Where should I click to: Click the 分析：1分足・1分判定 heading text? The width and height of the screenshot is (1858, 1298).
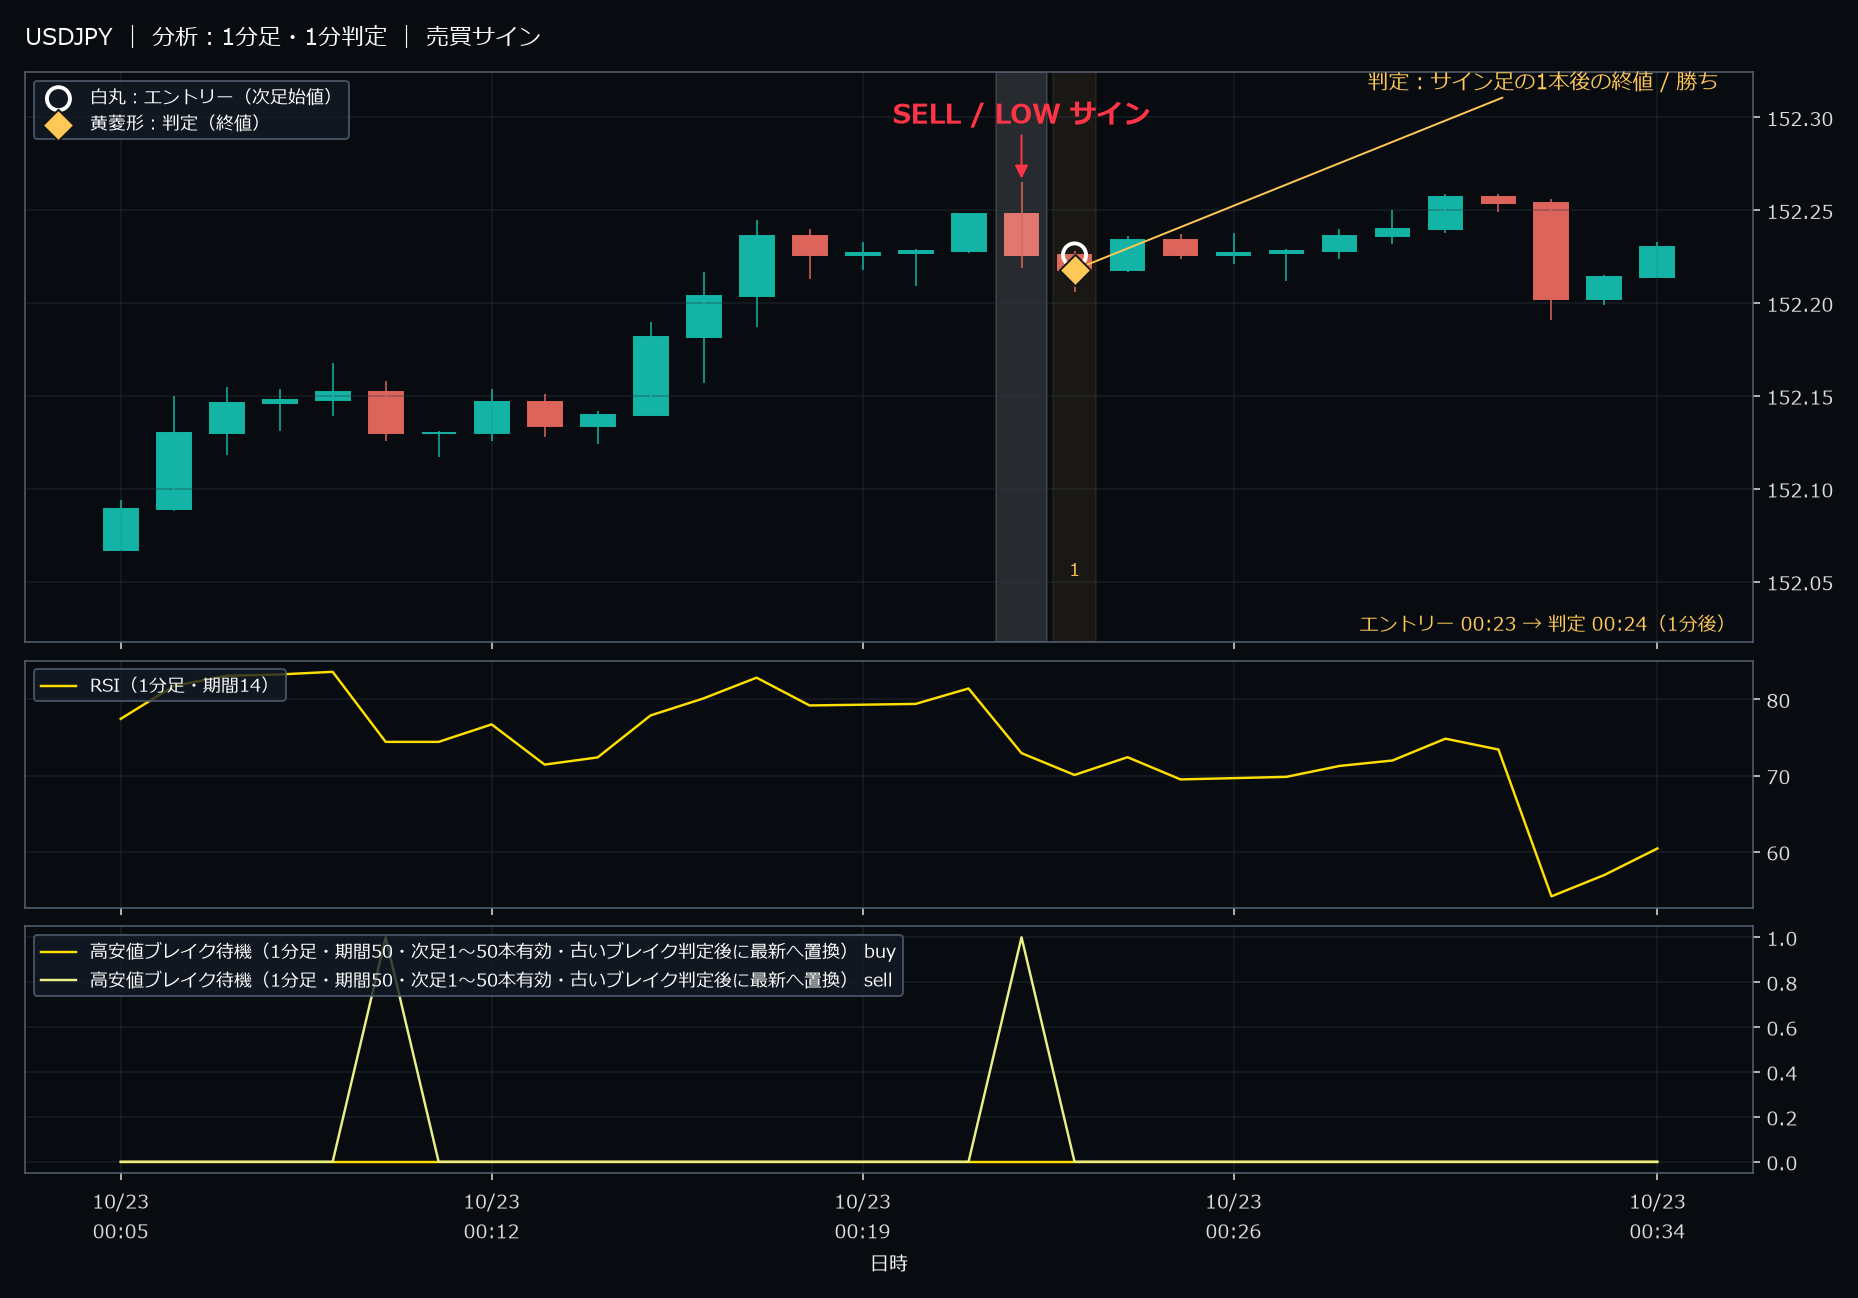[269, 37]
